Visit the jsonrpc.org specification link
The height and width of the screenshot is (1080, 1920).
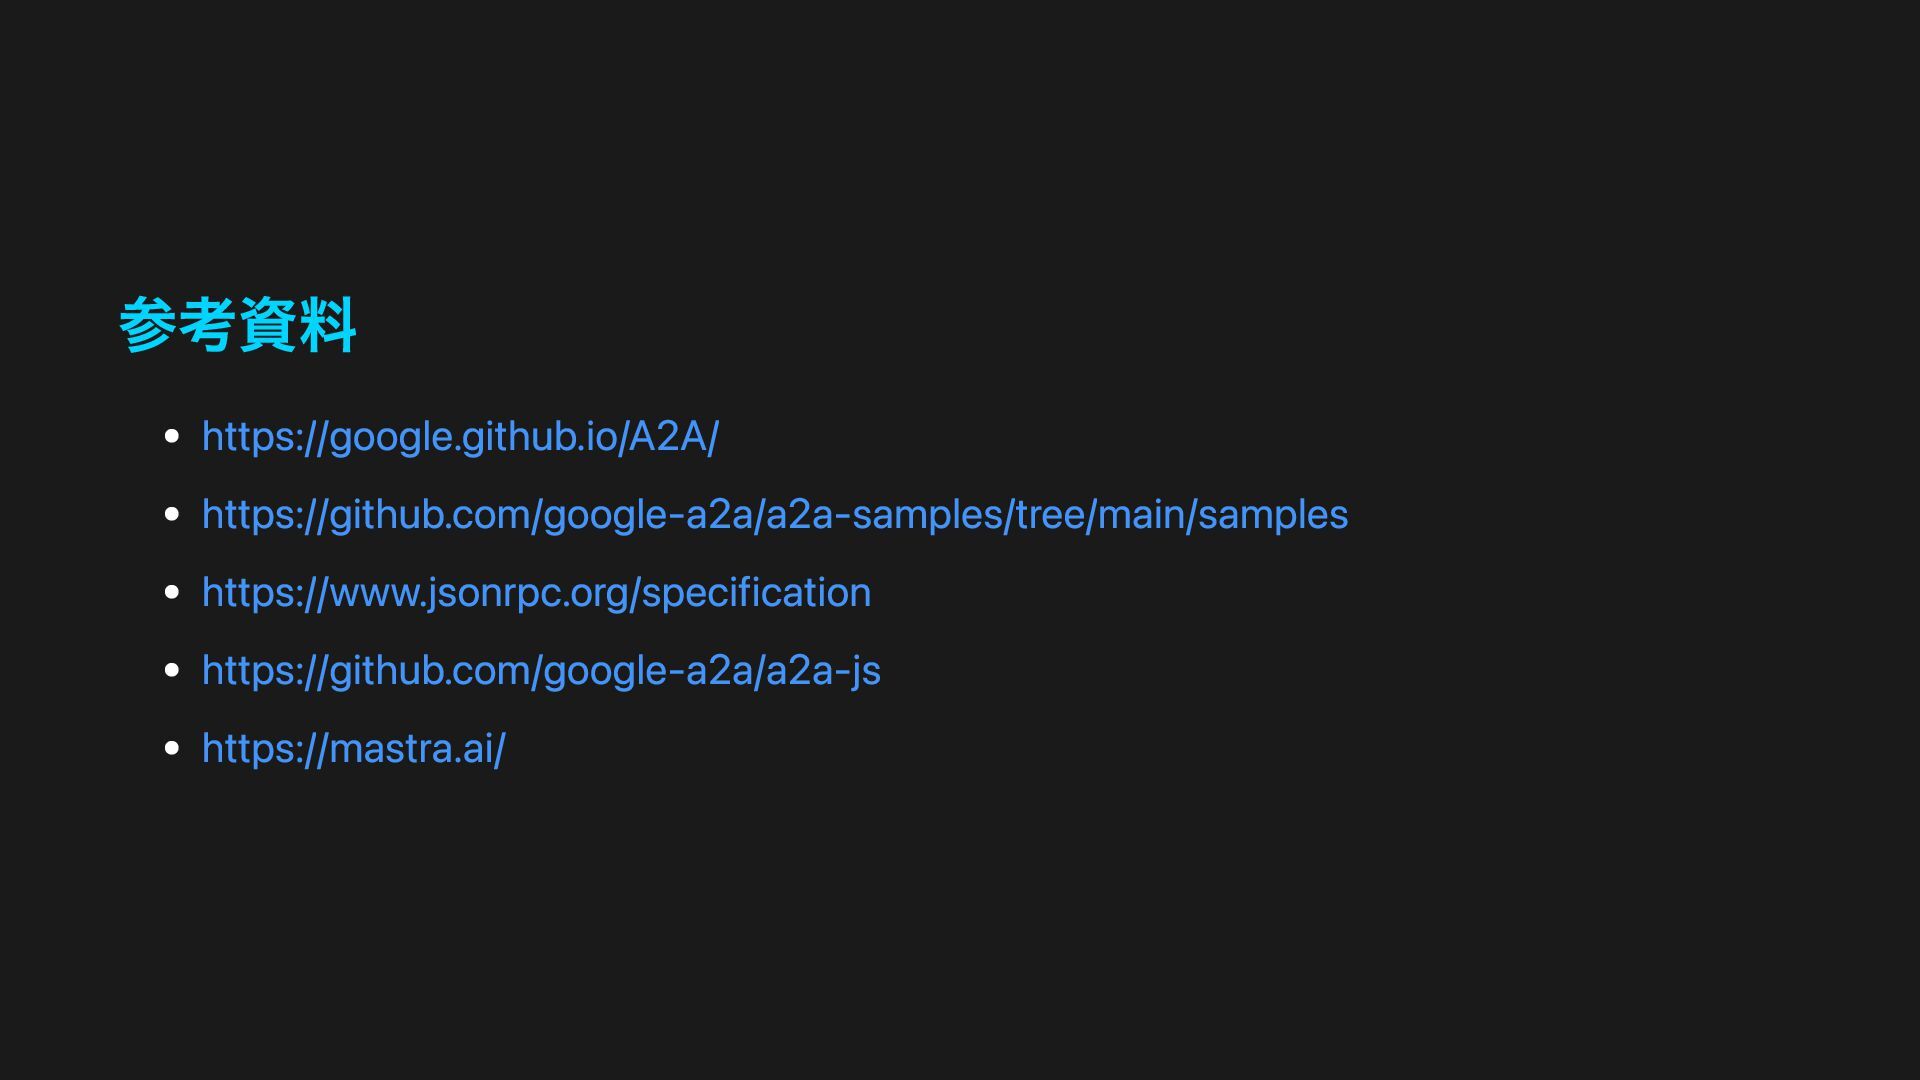537,593
